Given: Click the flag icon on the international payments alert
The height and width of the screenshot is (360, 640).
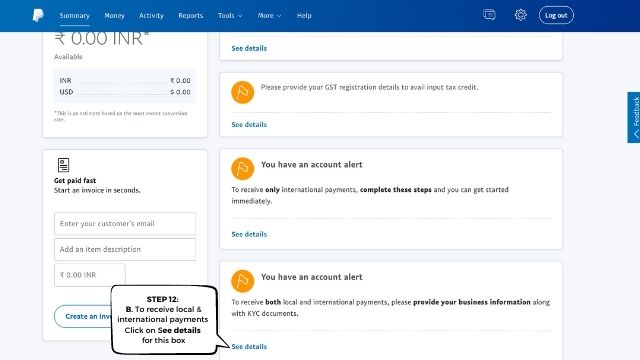Looking at the screenshot, I should (242, 169).
